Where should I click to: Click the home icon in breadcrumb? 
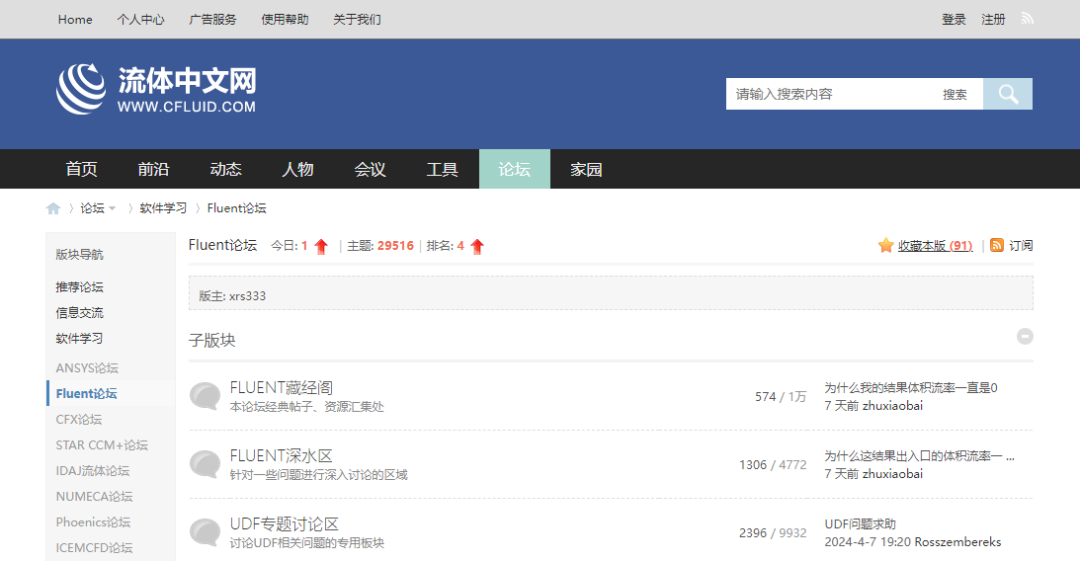pyautogui.click(x=53, y=208)
